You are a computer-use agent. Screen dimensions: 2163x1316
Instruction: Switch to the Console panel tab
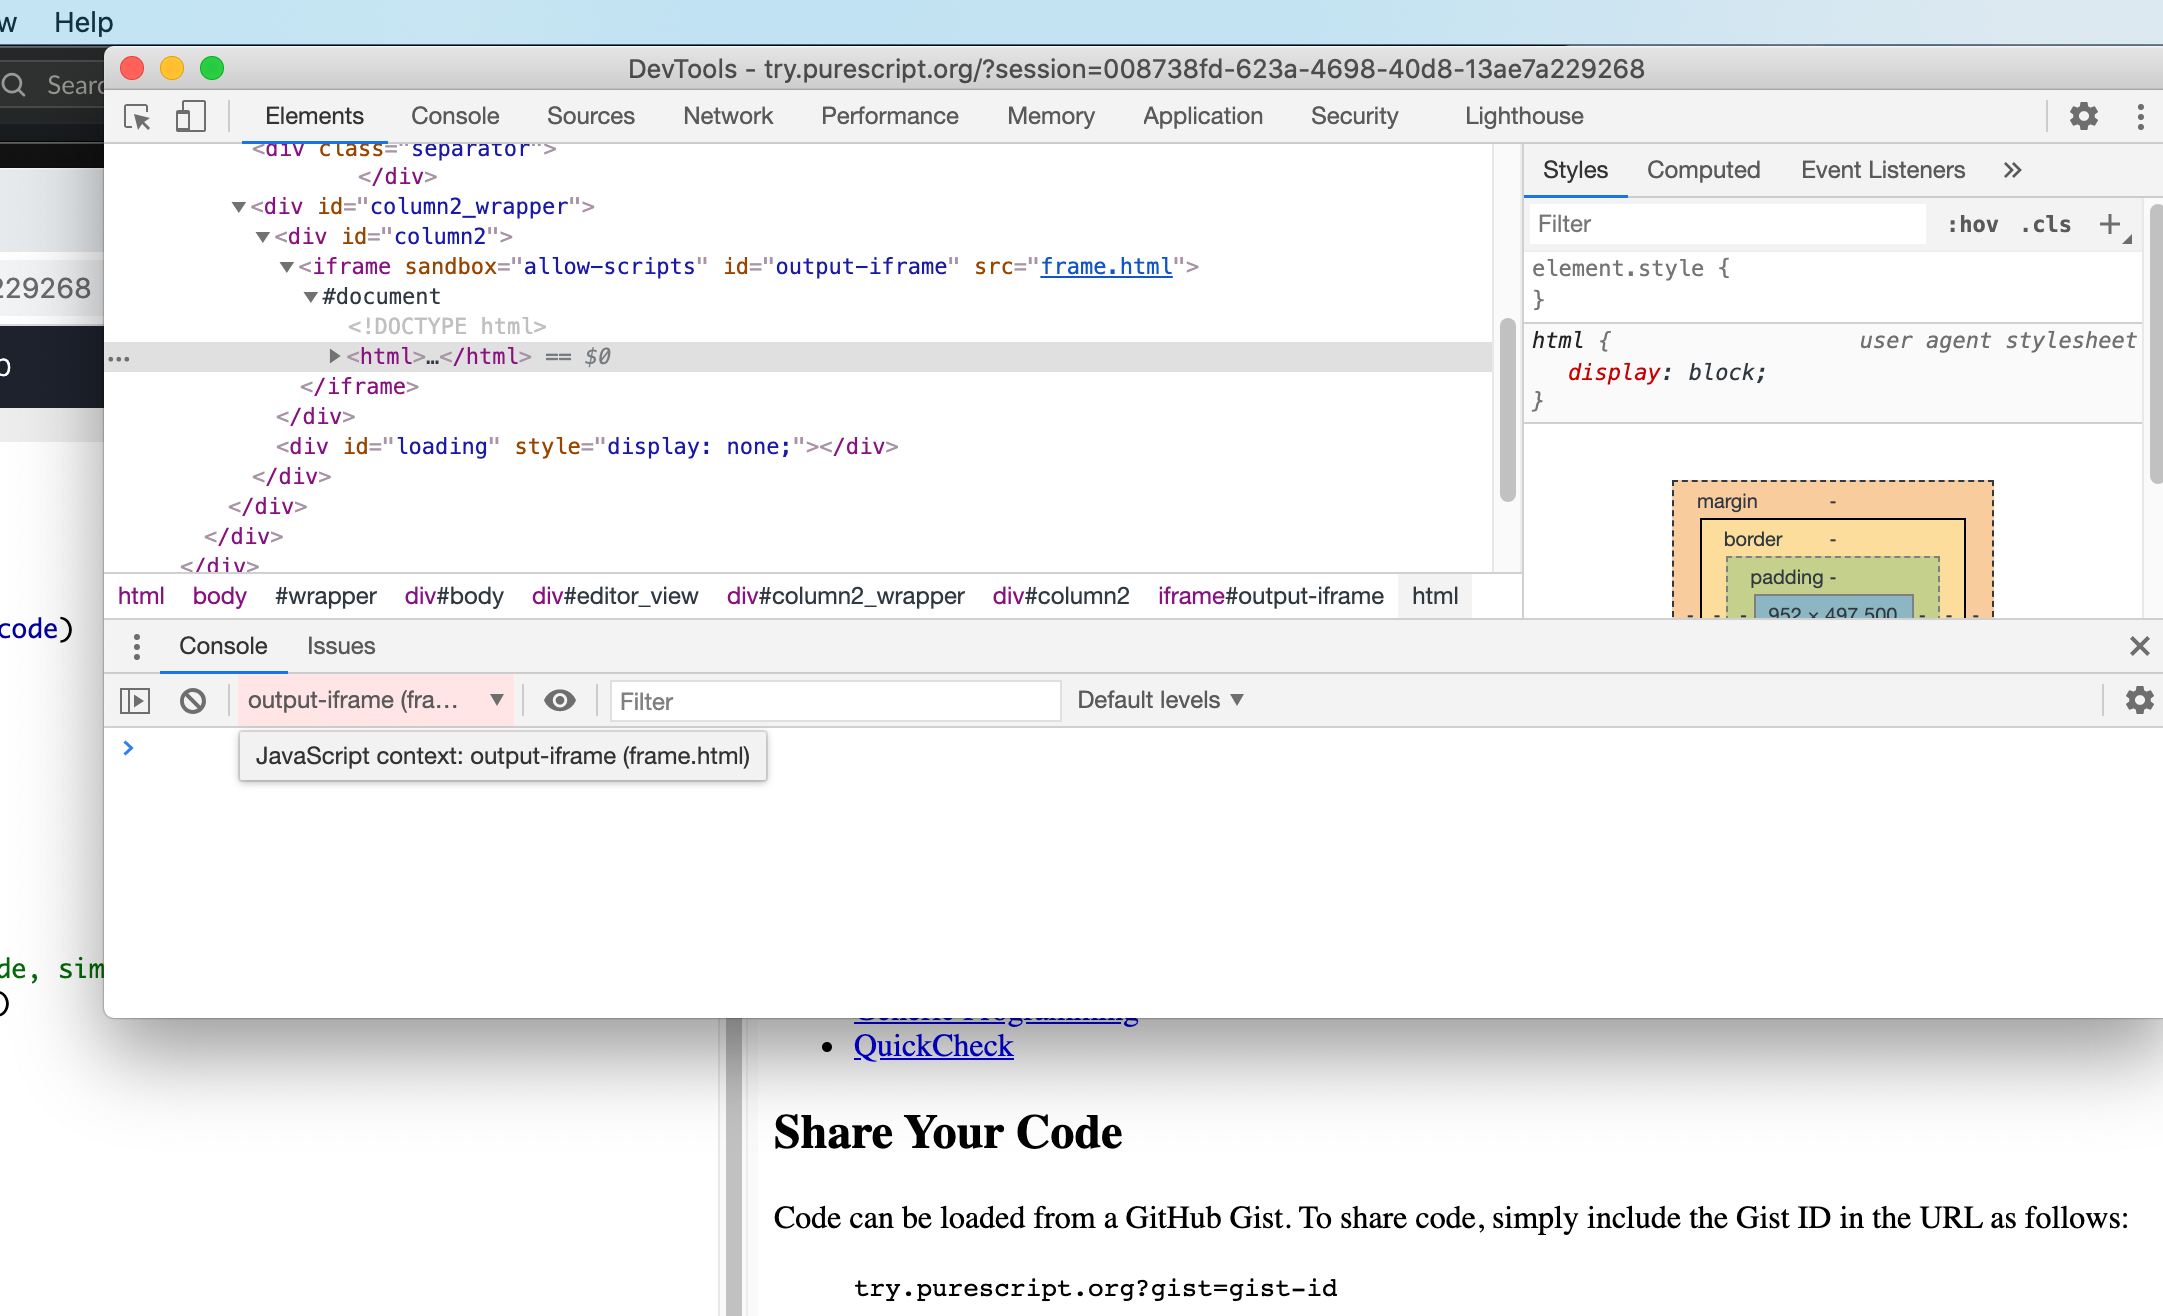(x=455, y=116)
